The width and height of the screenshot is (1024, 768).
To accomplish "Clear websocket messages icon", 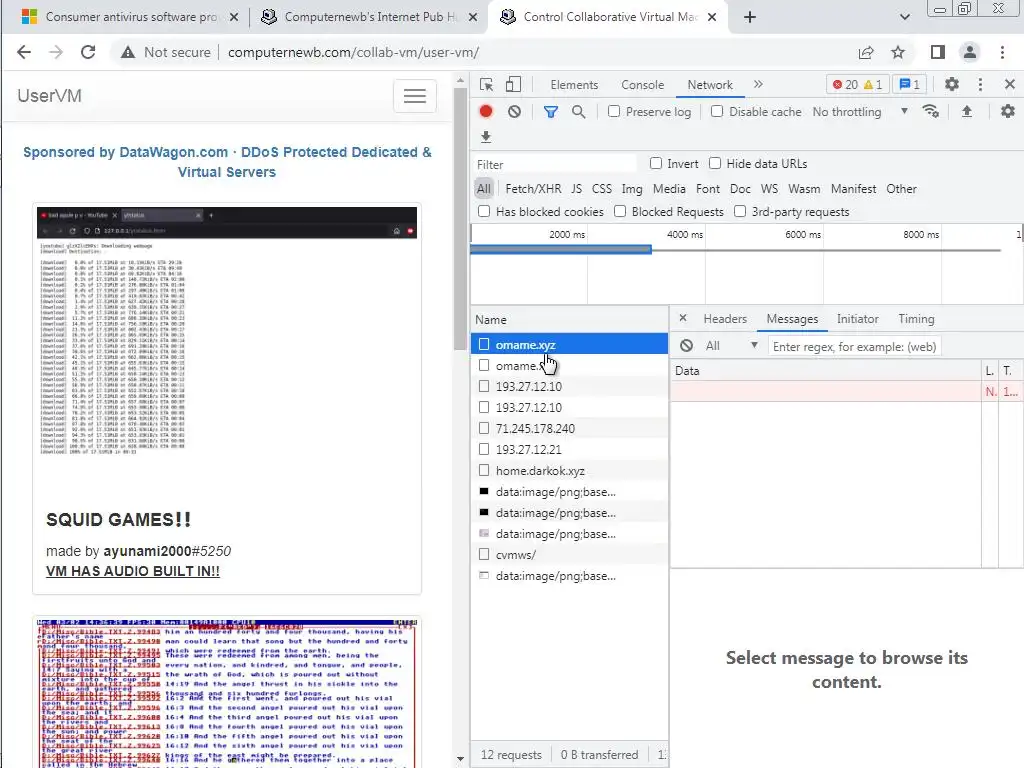I will [686, 346].
